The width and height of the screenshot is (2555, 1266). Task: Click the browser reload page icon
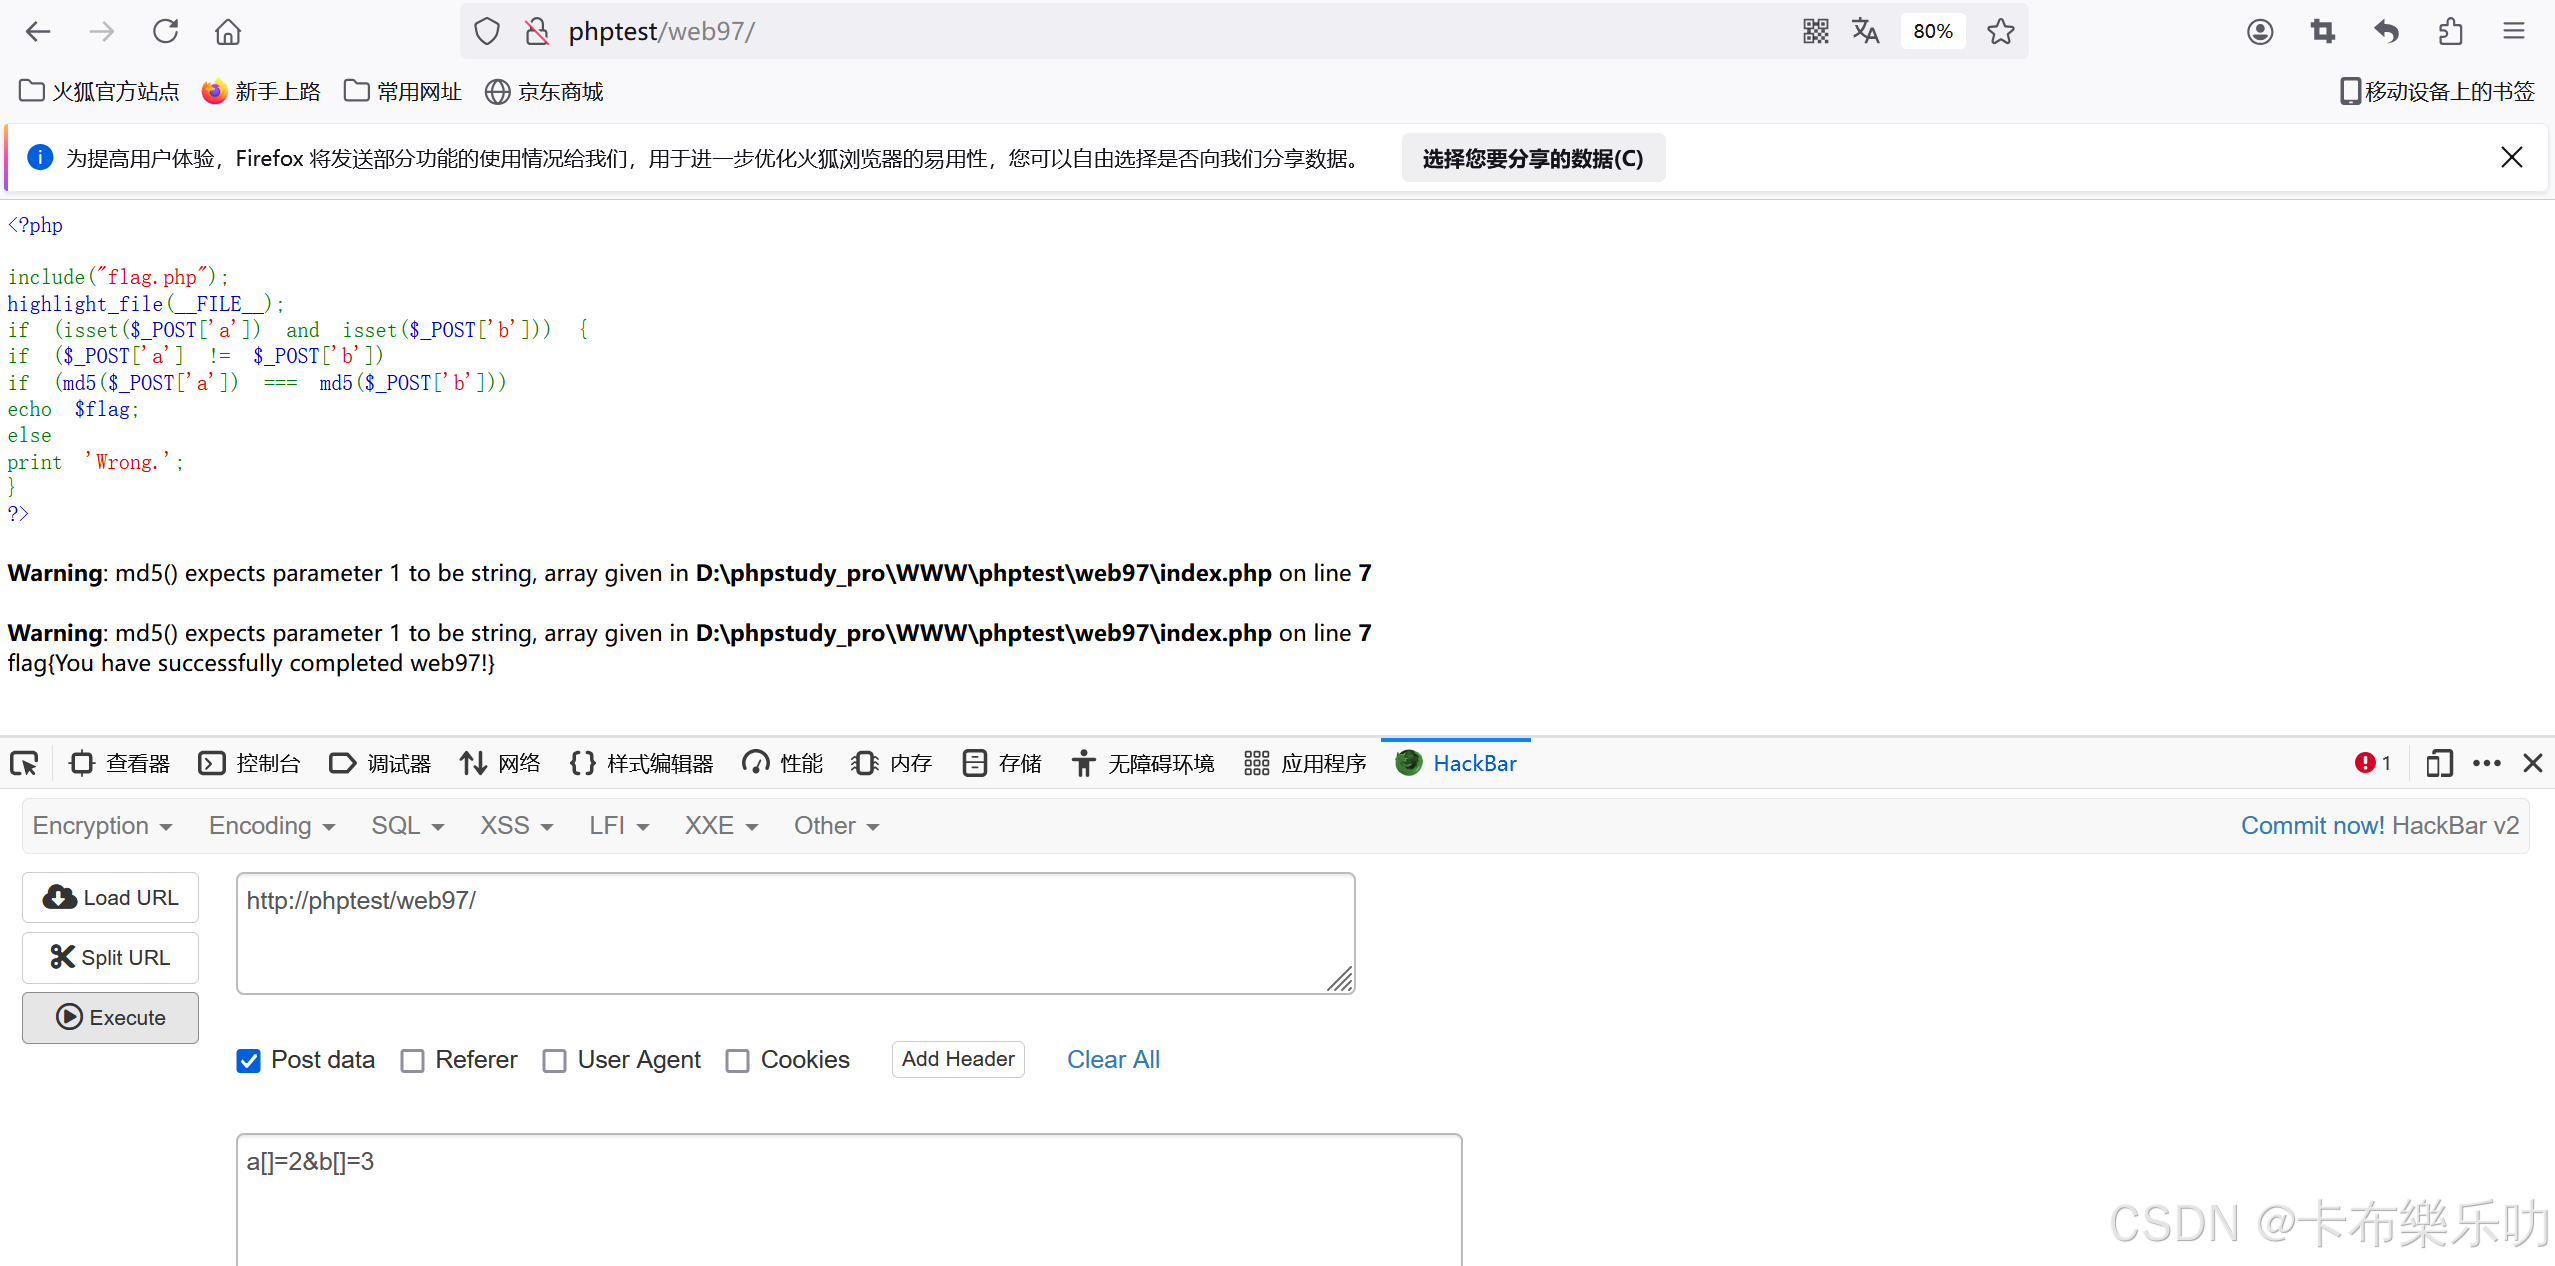166,32
